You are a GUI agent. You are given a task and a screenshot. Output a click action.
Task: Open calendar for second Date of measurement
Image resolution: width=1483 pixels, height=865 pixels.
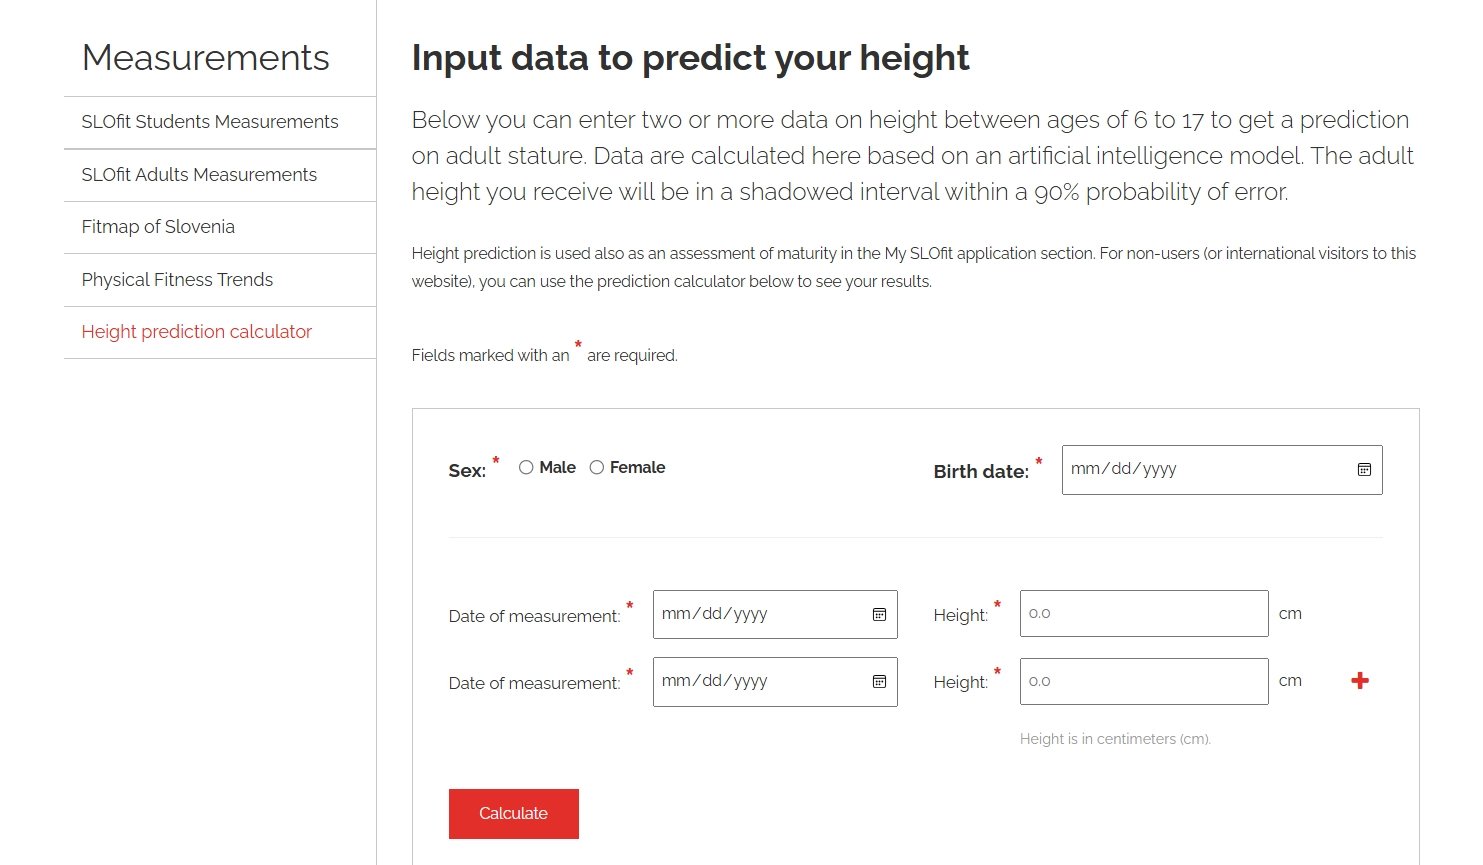[879, 682]
